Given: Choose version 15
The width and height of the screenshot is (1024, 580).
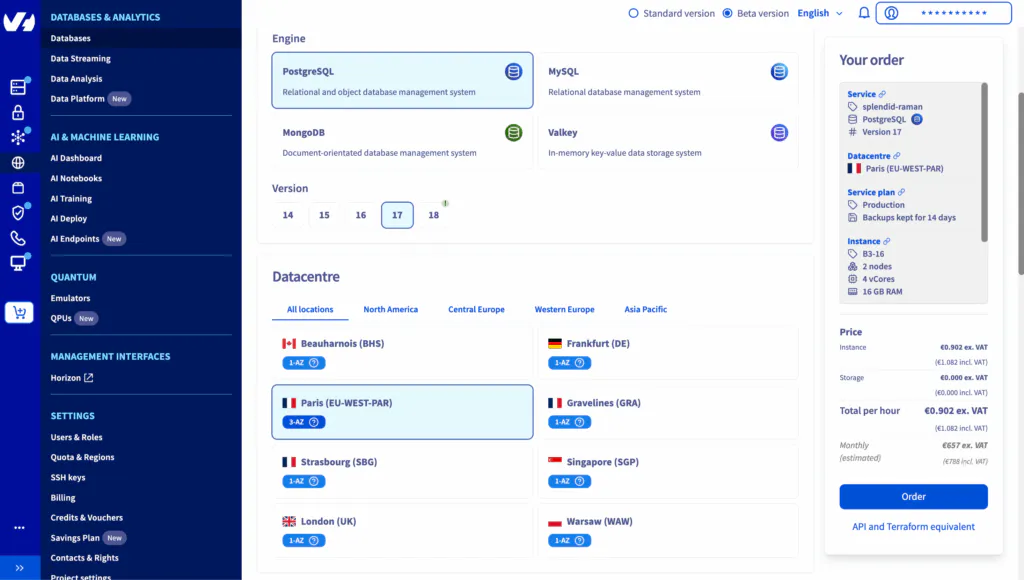Looking at the screenshot, I should pyautogui.click(x=324, y=215).
